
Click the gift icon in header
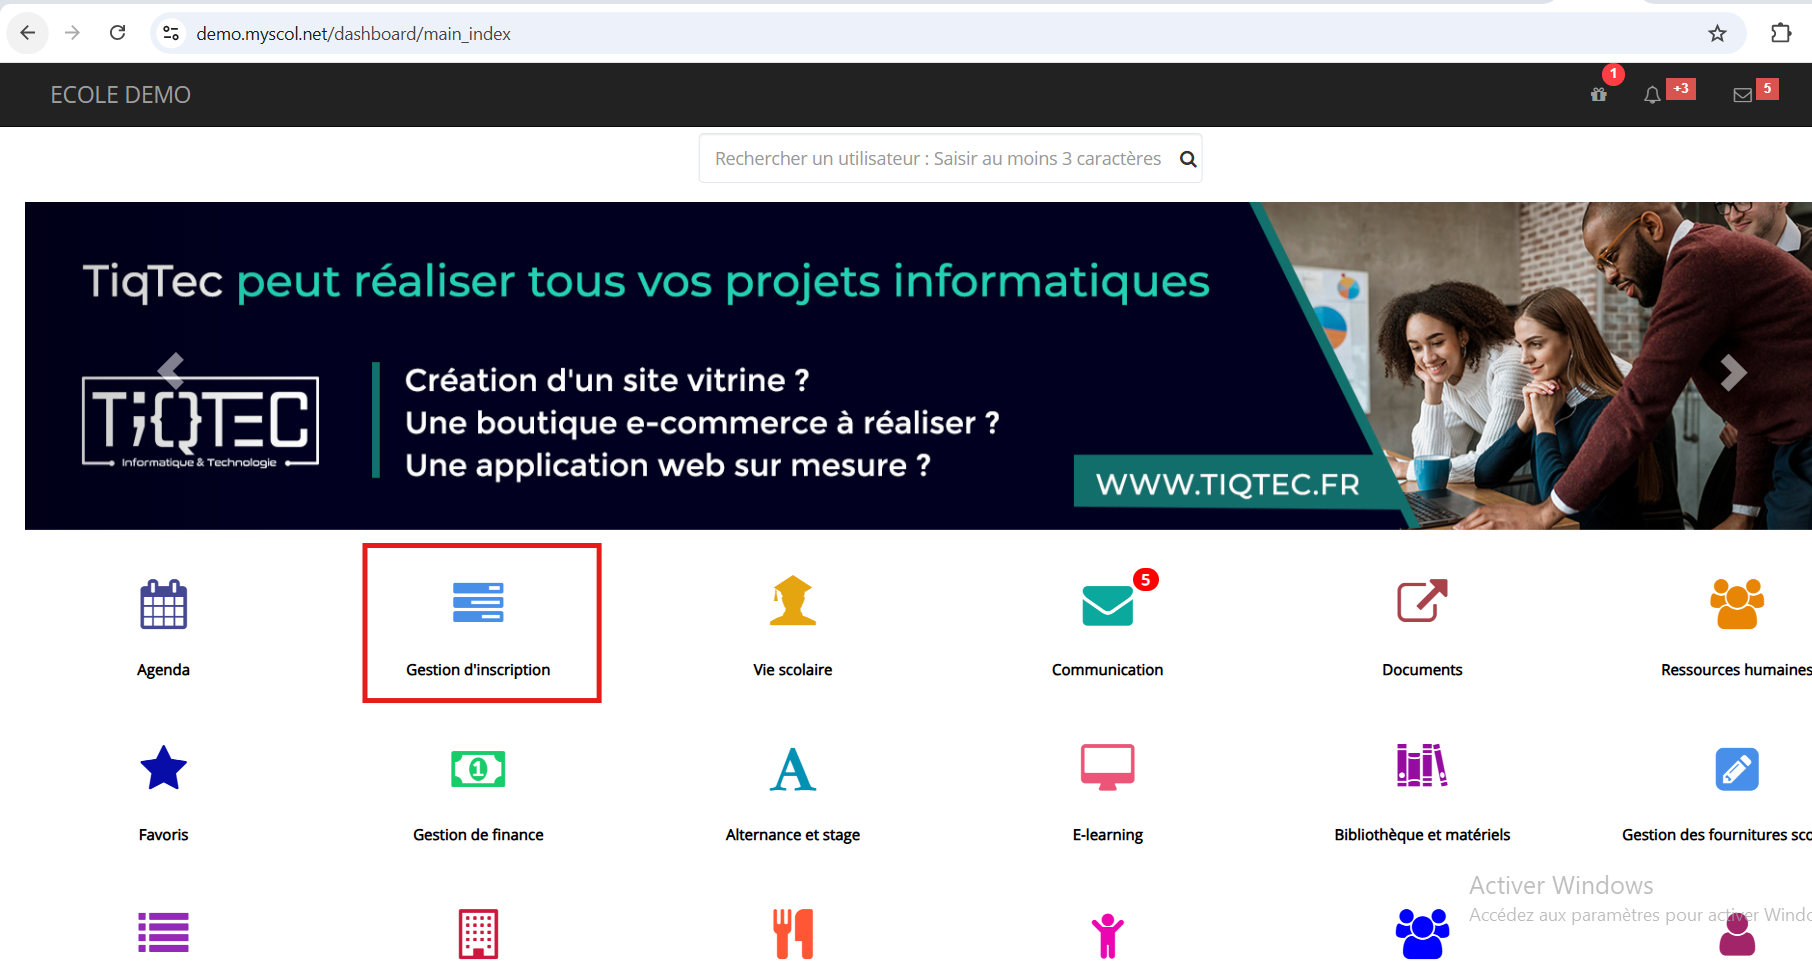pos(1599,95)
